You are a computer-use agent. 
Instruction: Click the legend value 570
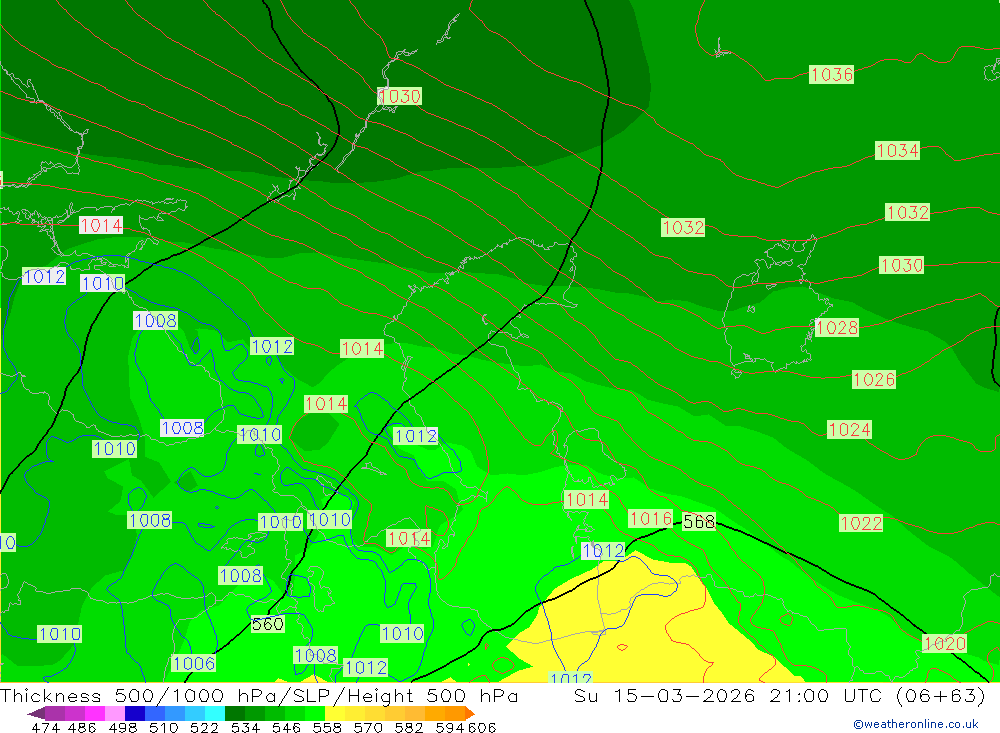click(x=367, y=727)
